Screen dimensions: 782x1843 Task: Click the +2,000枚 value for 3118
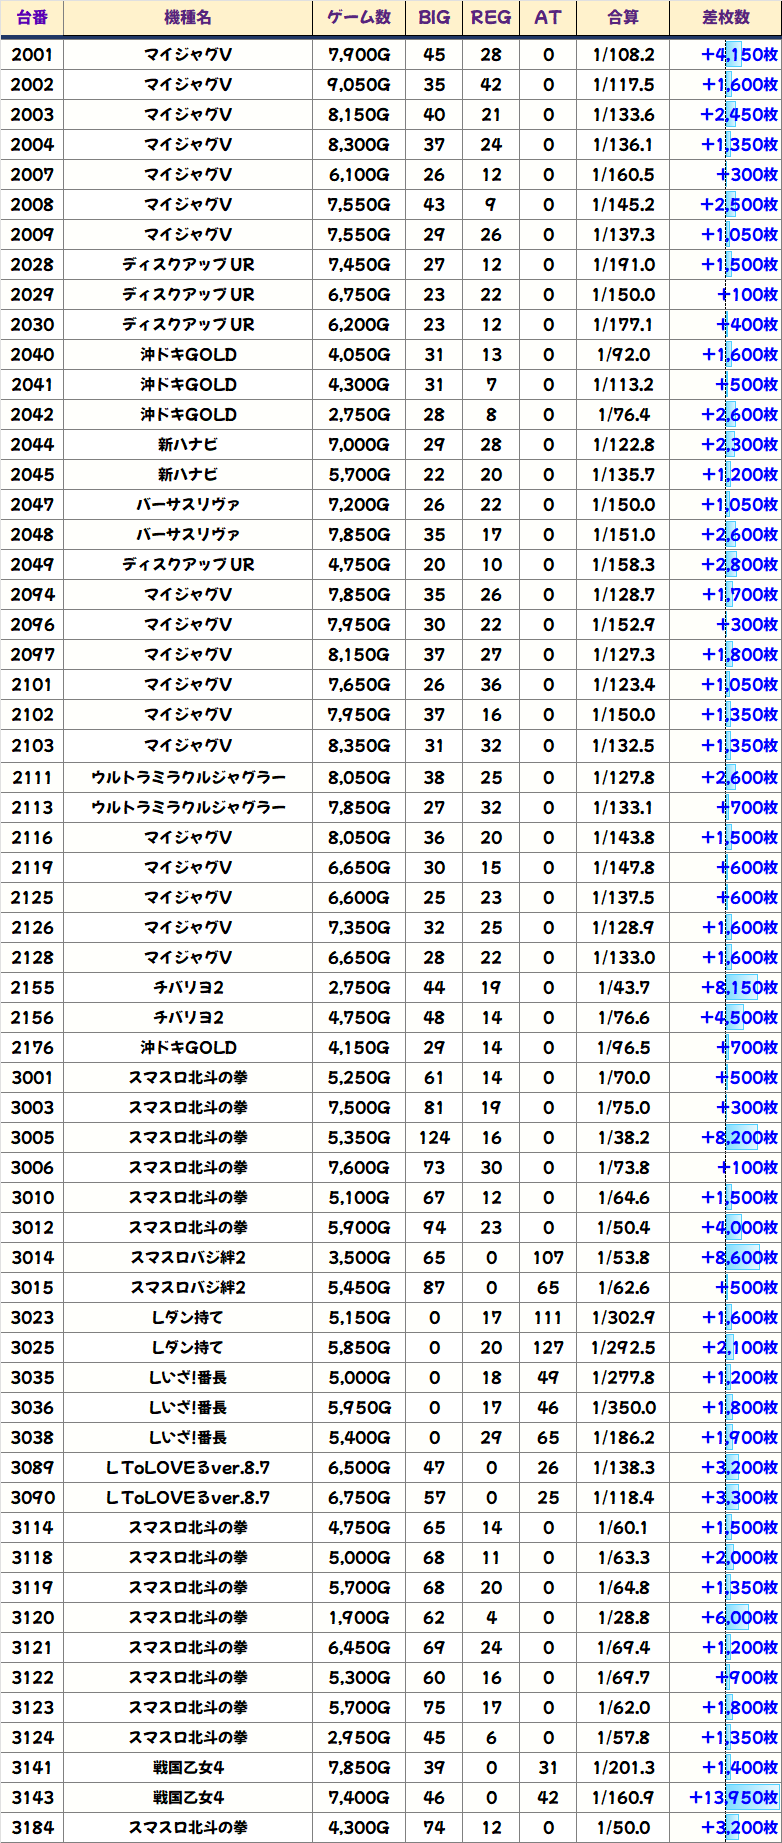pyautogui.click(x=740, y=1558)
